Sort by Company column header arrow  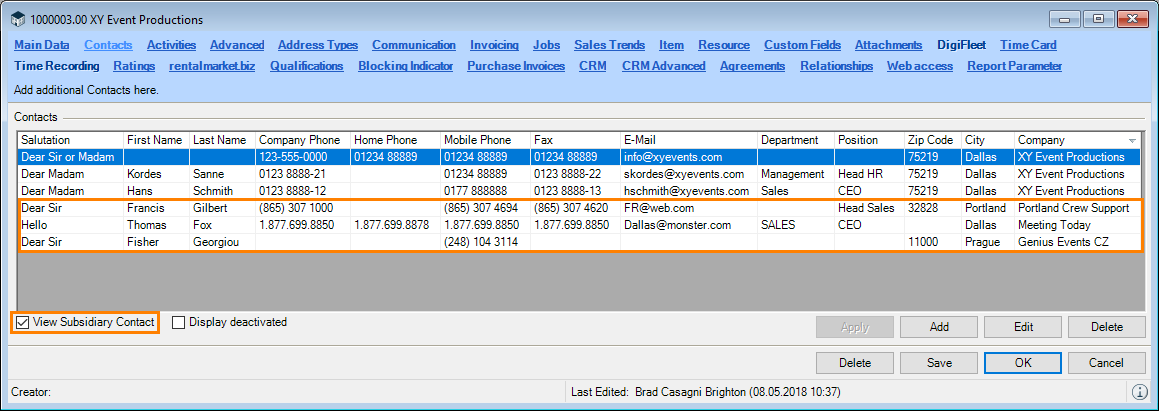point(1132,140)
